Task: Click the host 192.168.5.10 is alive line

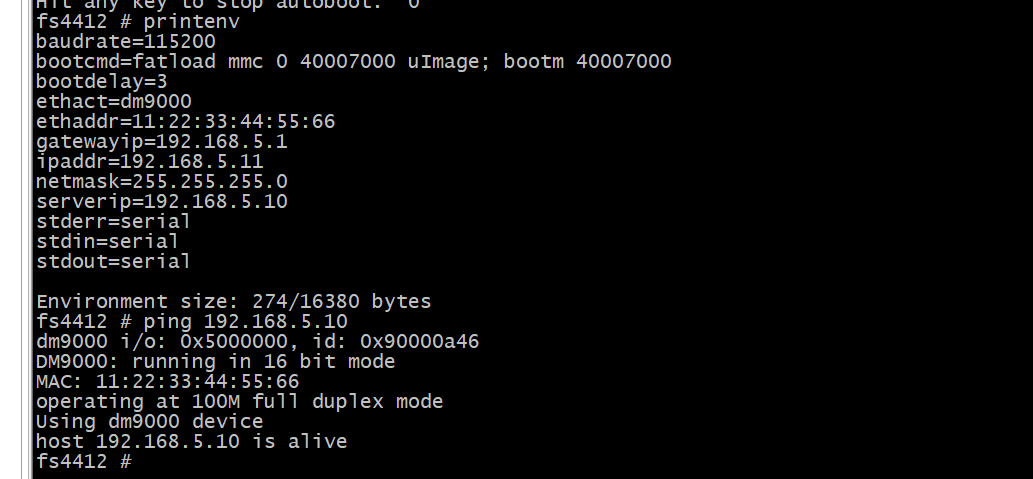Action: click(192, 441)
